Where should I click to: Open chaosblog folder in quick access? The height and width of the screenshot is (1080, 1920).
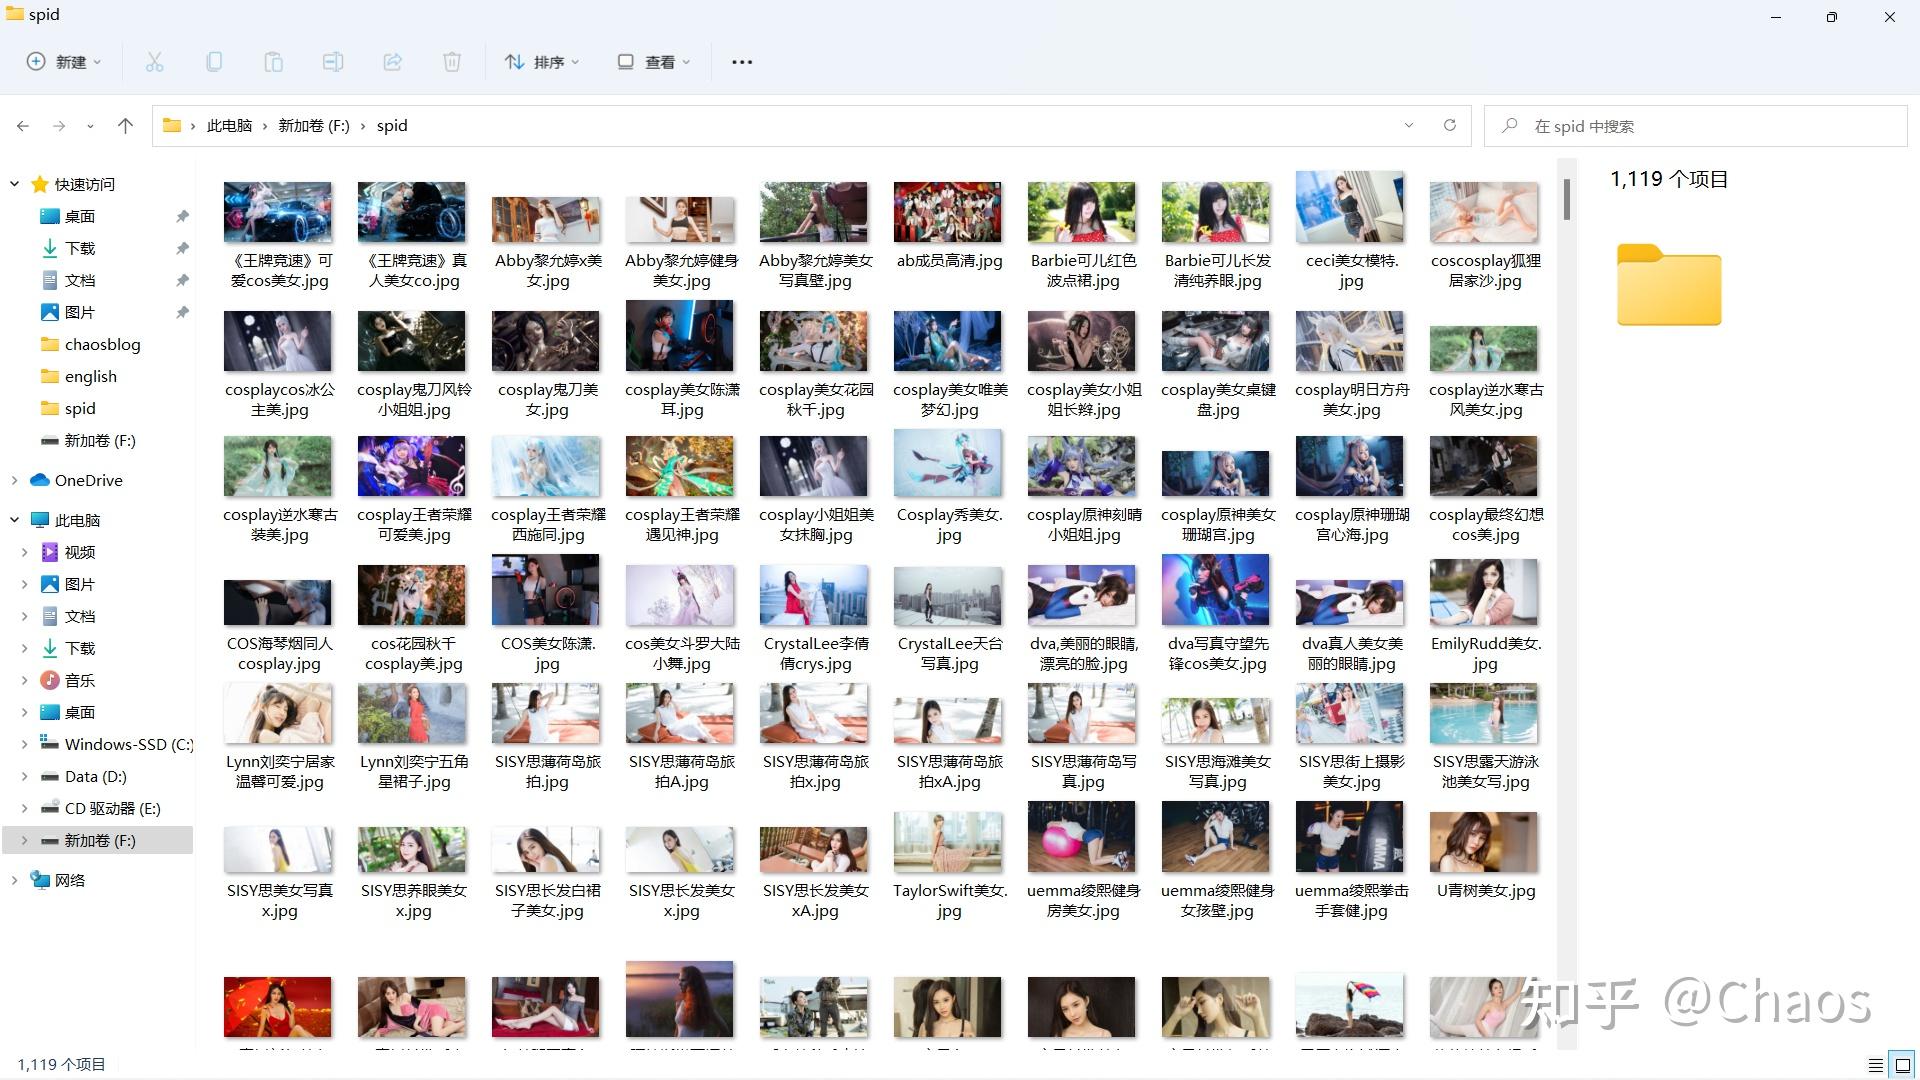pos(102,344)
